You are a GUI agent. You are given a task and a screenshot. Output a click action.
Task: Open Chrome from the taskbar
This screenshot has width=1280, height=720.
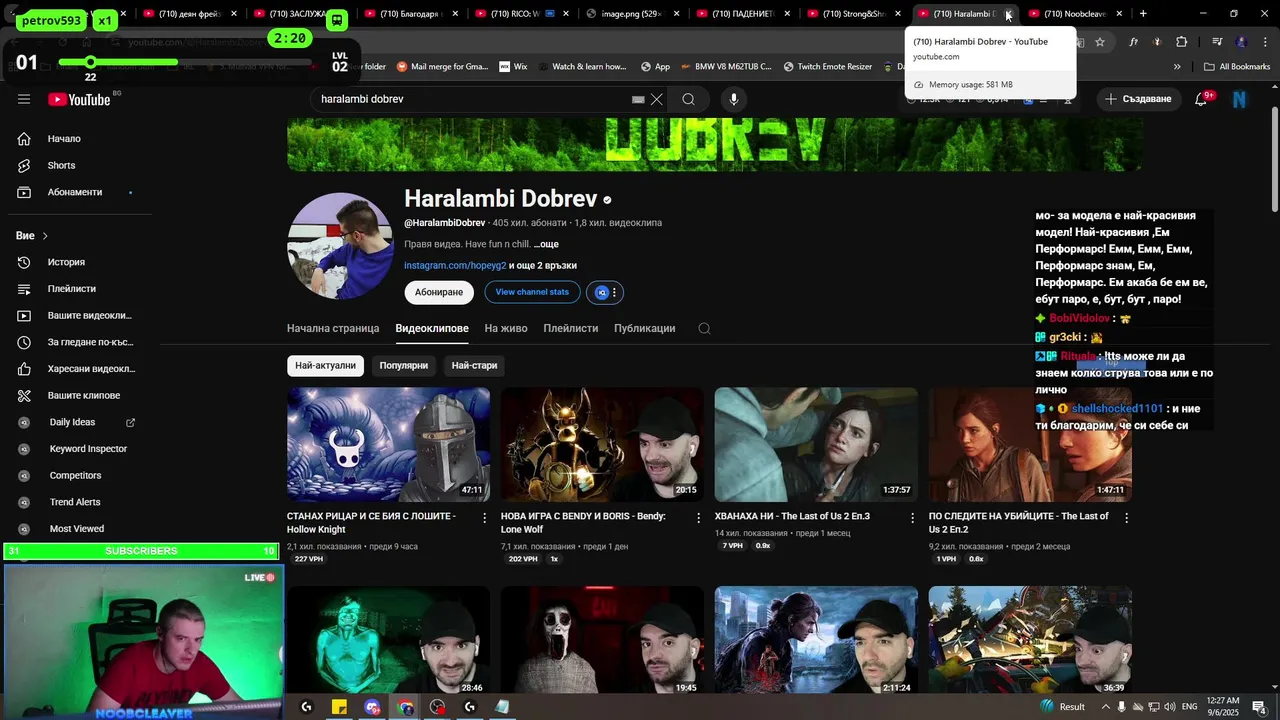(x=405, y=707)
